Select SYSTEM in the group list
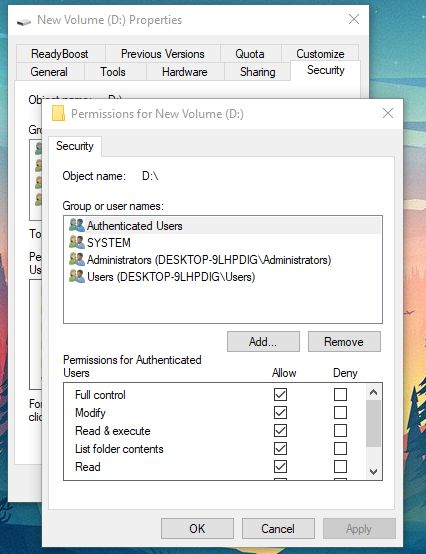Image resolution: width=426 pixels, height=554 pixels. pos(223,242)
